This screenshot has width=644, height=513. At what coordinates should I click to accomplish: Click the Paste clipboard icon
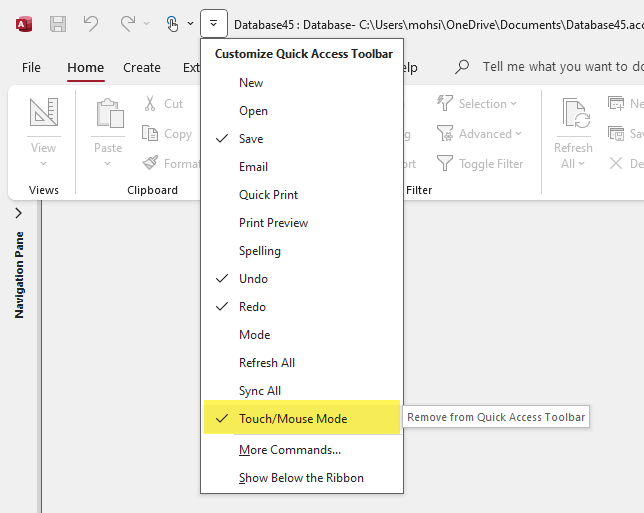pyautogui.click(x=108, y=115)
